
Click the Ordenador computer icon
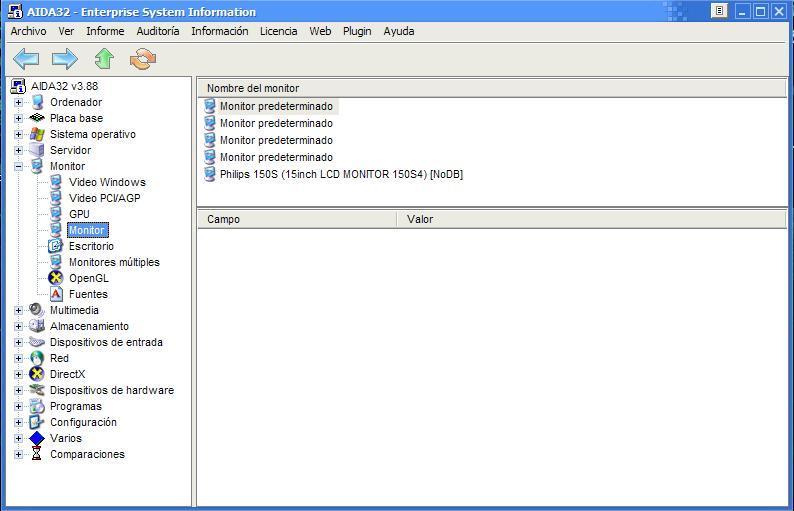coord(37,102)
